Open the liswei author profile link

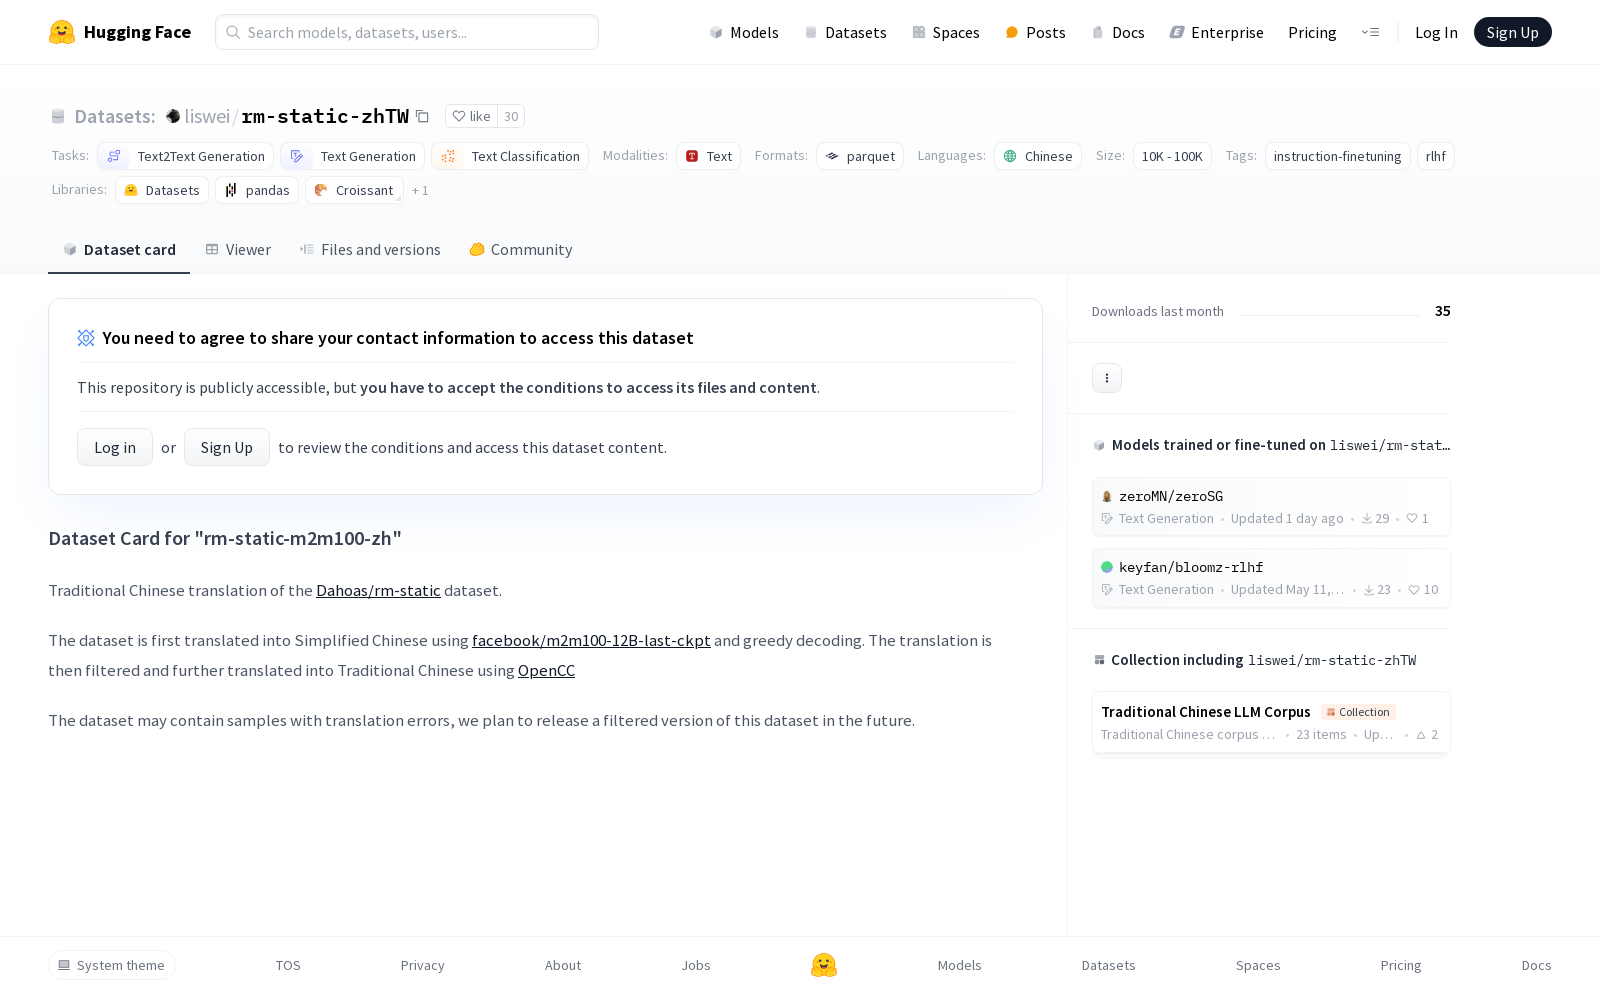(x=207, y=116)
